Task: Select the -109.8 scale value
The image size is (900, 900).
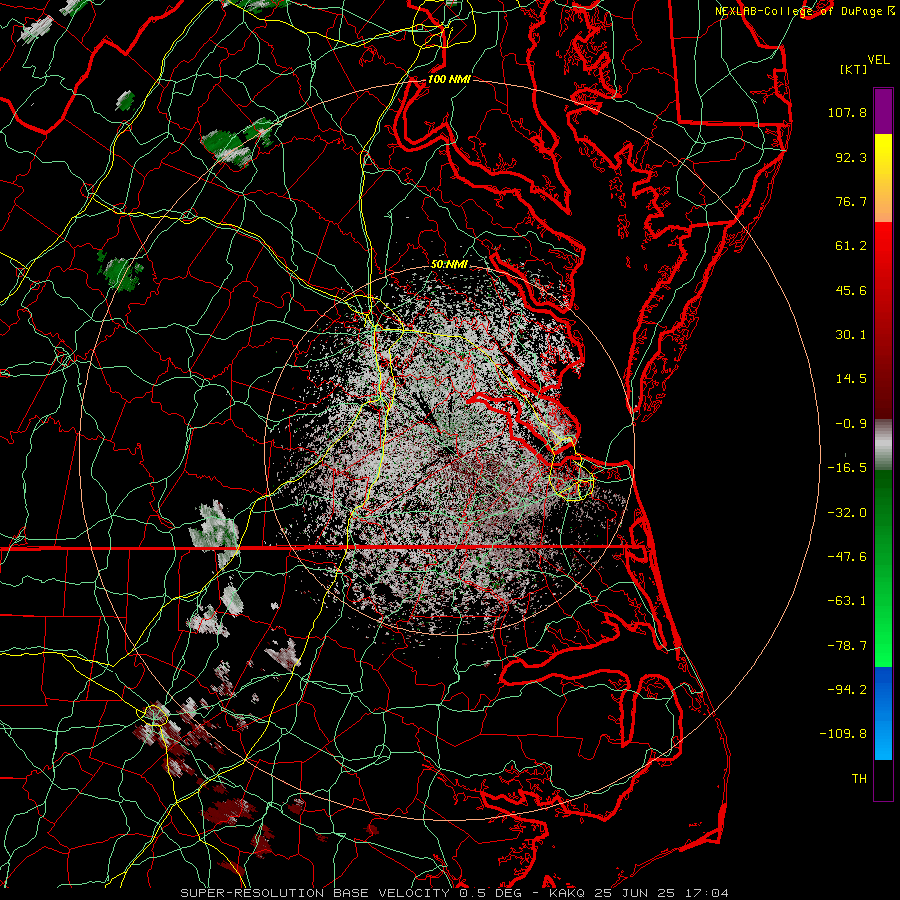Action: (x=843, y=734)
